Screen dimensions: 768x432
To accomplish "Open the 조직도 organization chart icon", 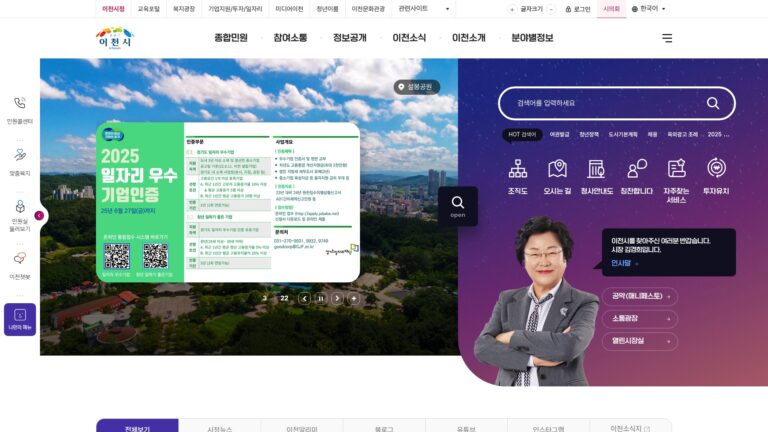I will point(517,169).
